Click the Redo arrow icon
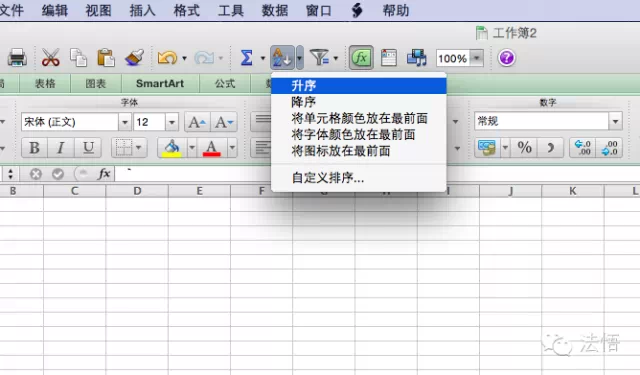 (x=204, y=58)
